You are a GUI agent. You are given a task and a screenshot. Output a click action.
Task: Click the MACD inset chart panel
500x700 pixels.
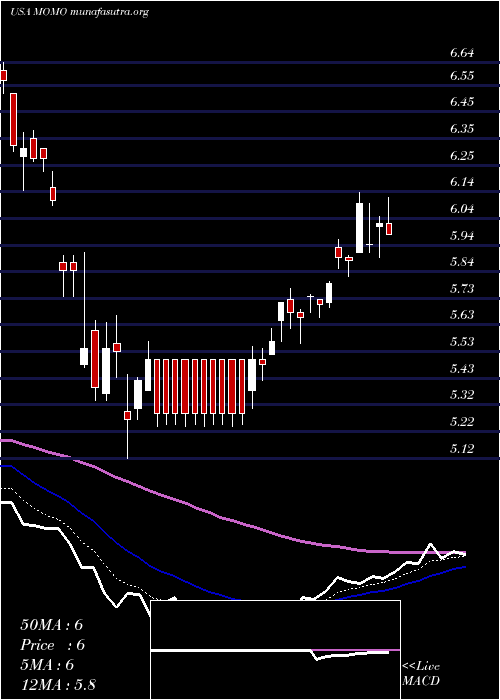tap(275, 650)
